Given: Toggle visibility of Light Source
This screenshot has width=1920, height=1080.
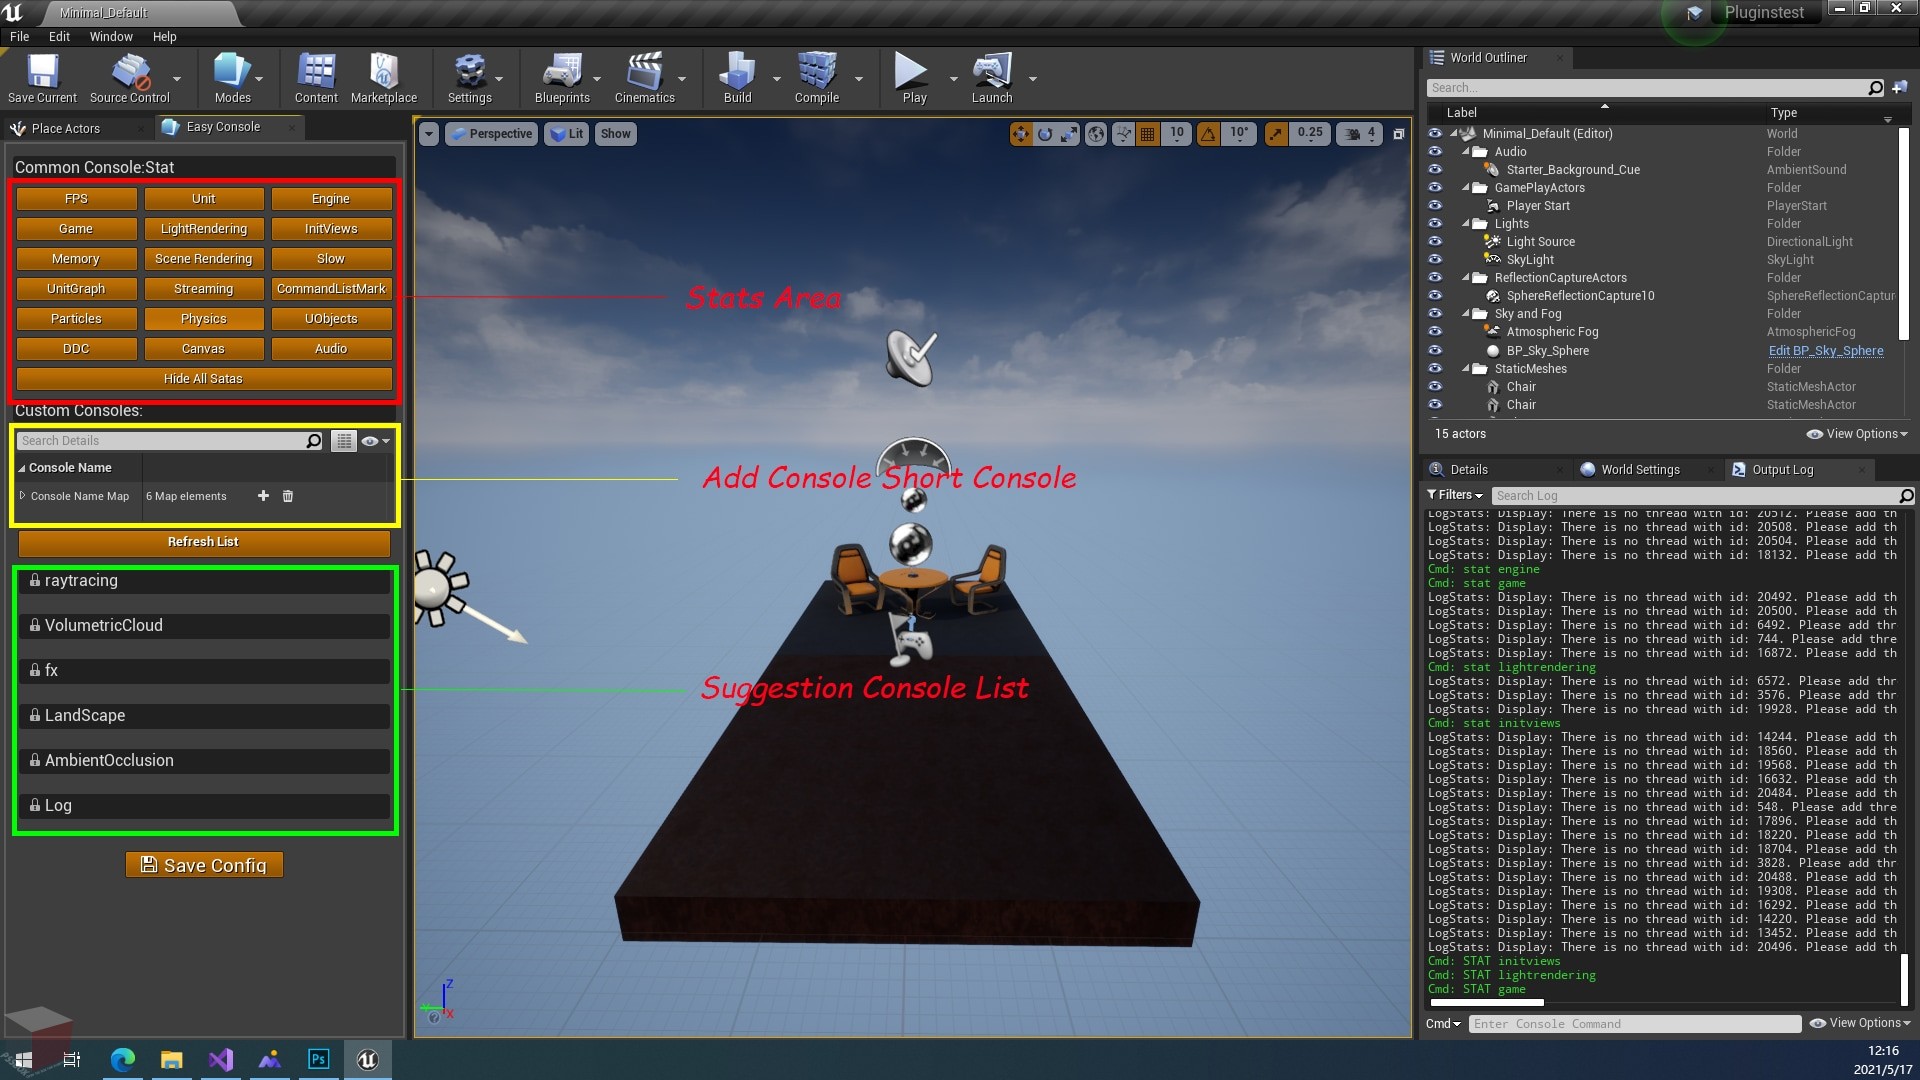Looking at the screenshot, I should 1435,242.
